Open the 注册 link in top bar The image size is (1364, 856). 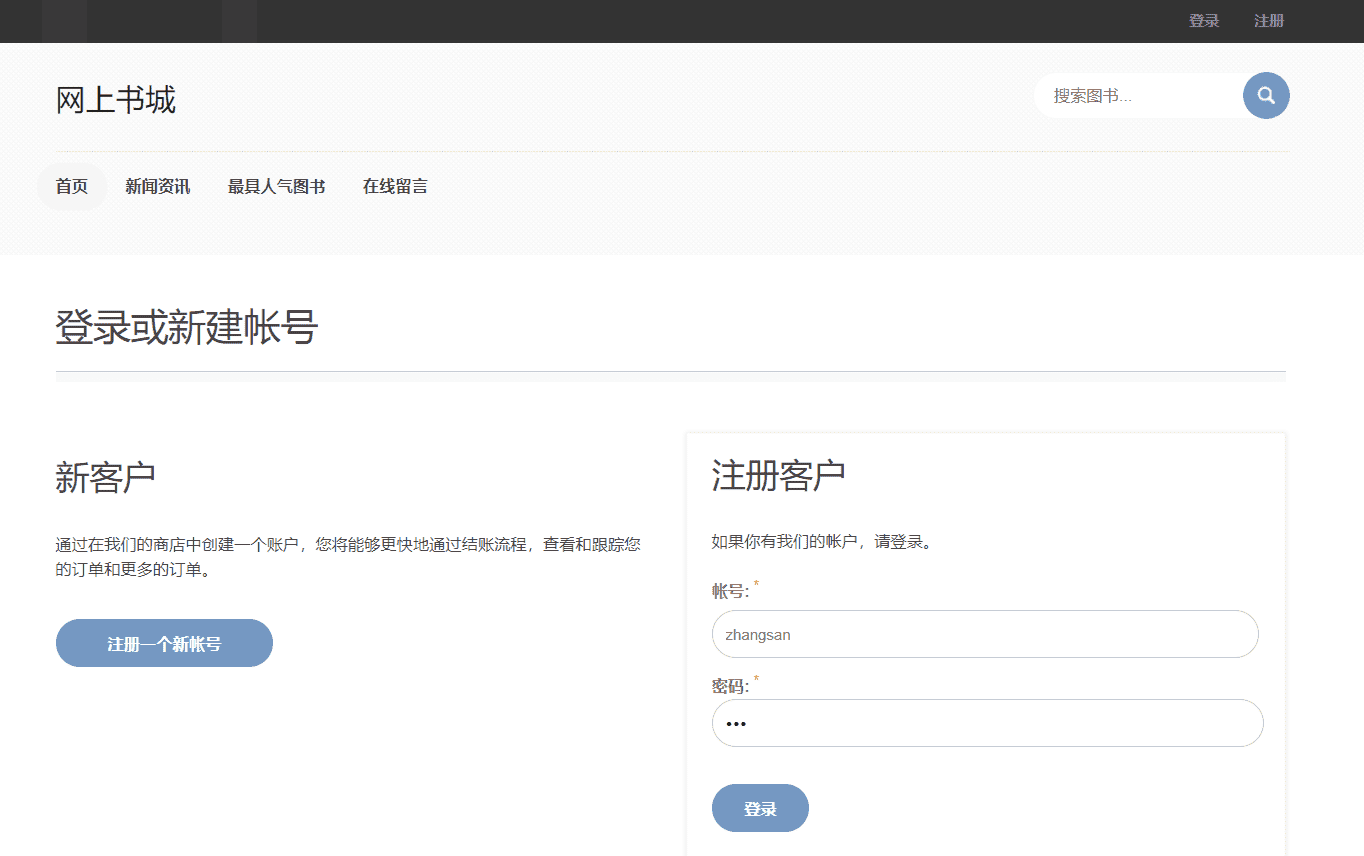tap(1269, 21)
